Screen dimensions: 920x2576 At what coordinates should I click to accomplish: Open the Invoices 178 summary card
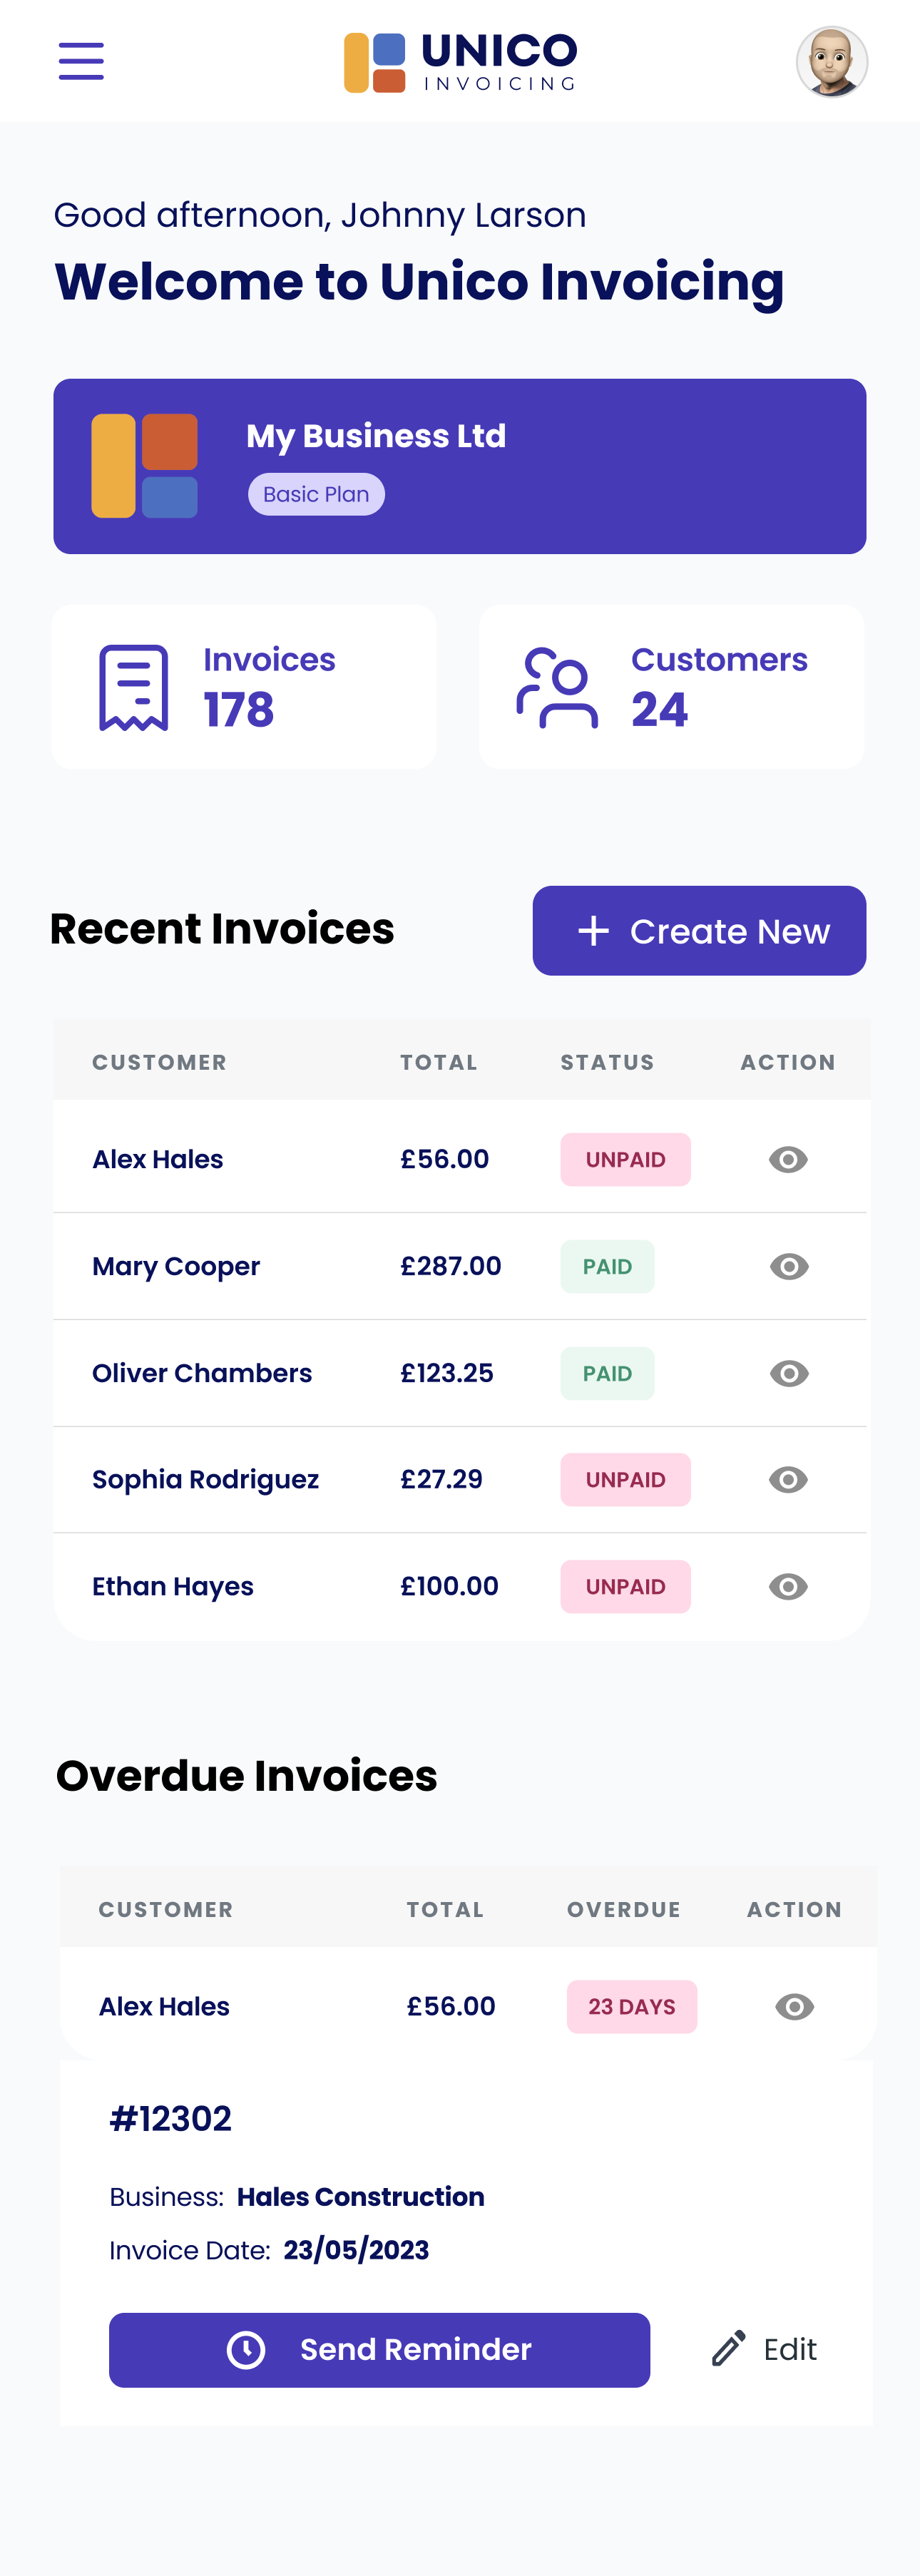(x=244, y=687)
